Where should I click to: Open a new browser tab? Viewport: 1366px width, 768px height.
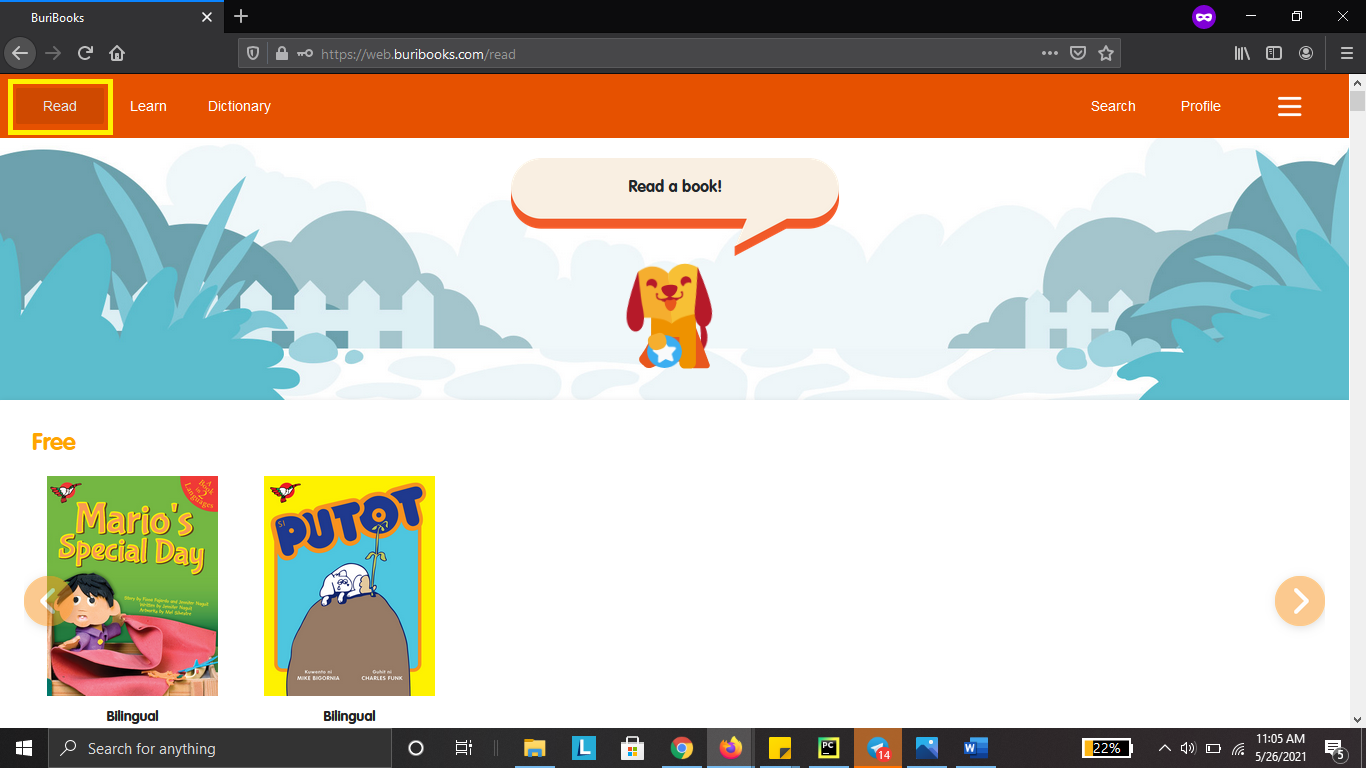click(x=241, y=16)
